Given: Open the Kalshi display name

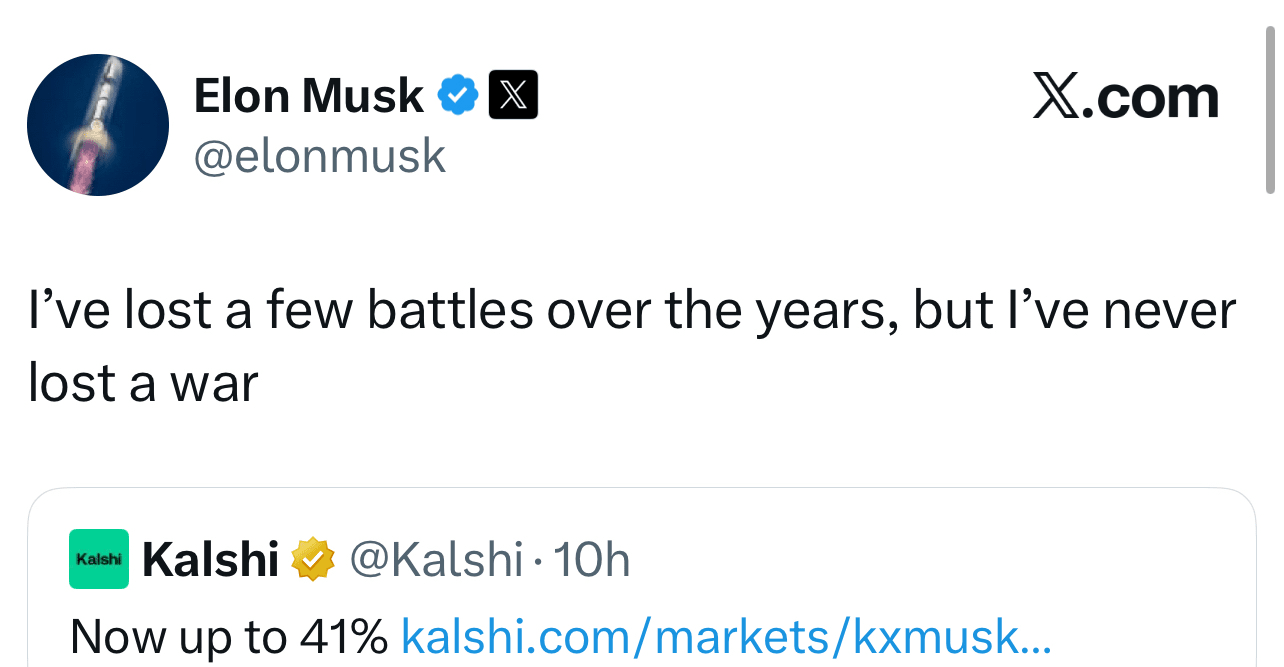Looking at the screenshot, I should pyautogui.click(x=210, y=560).
